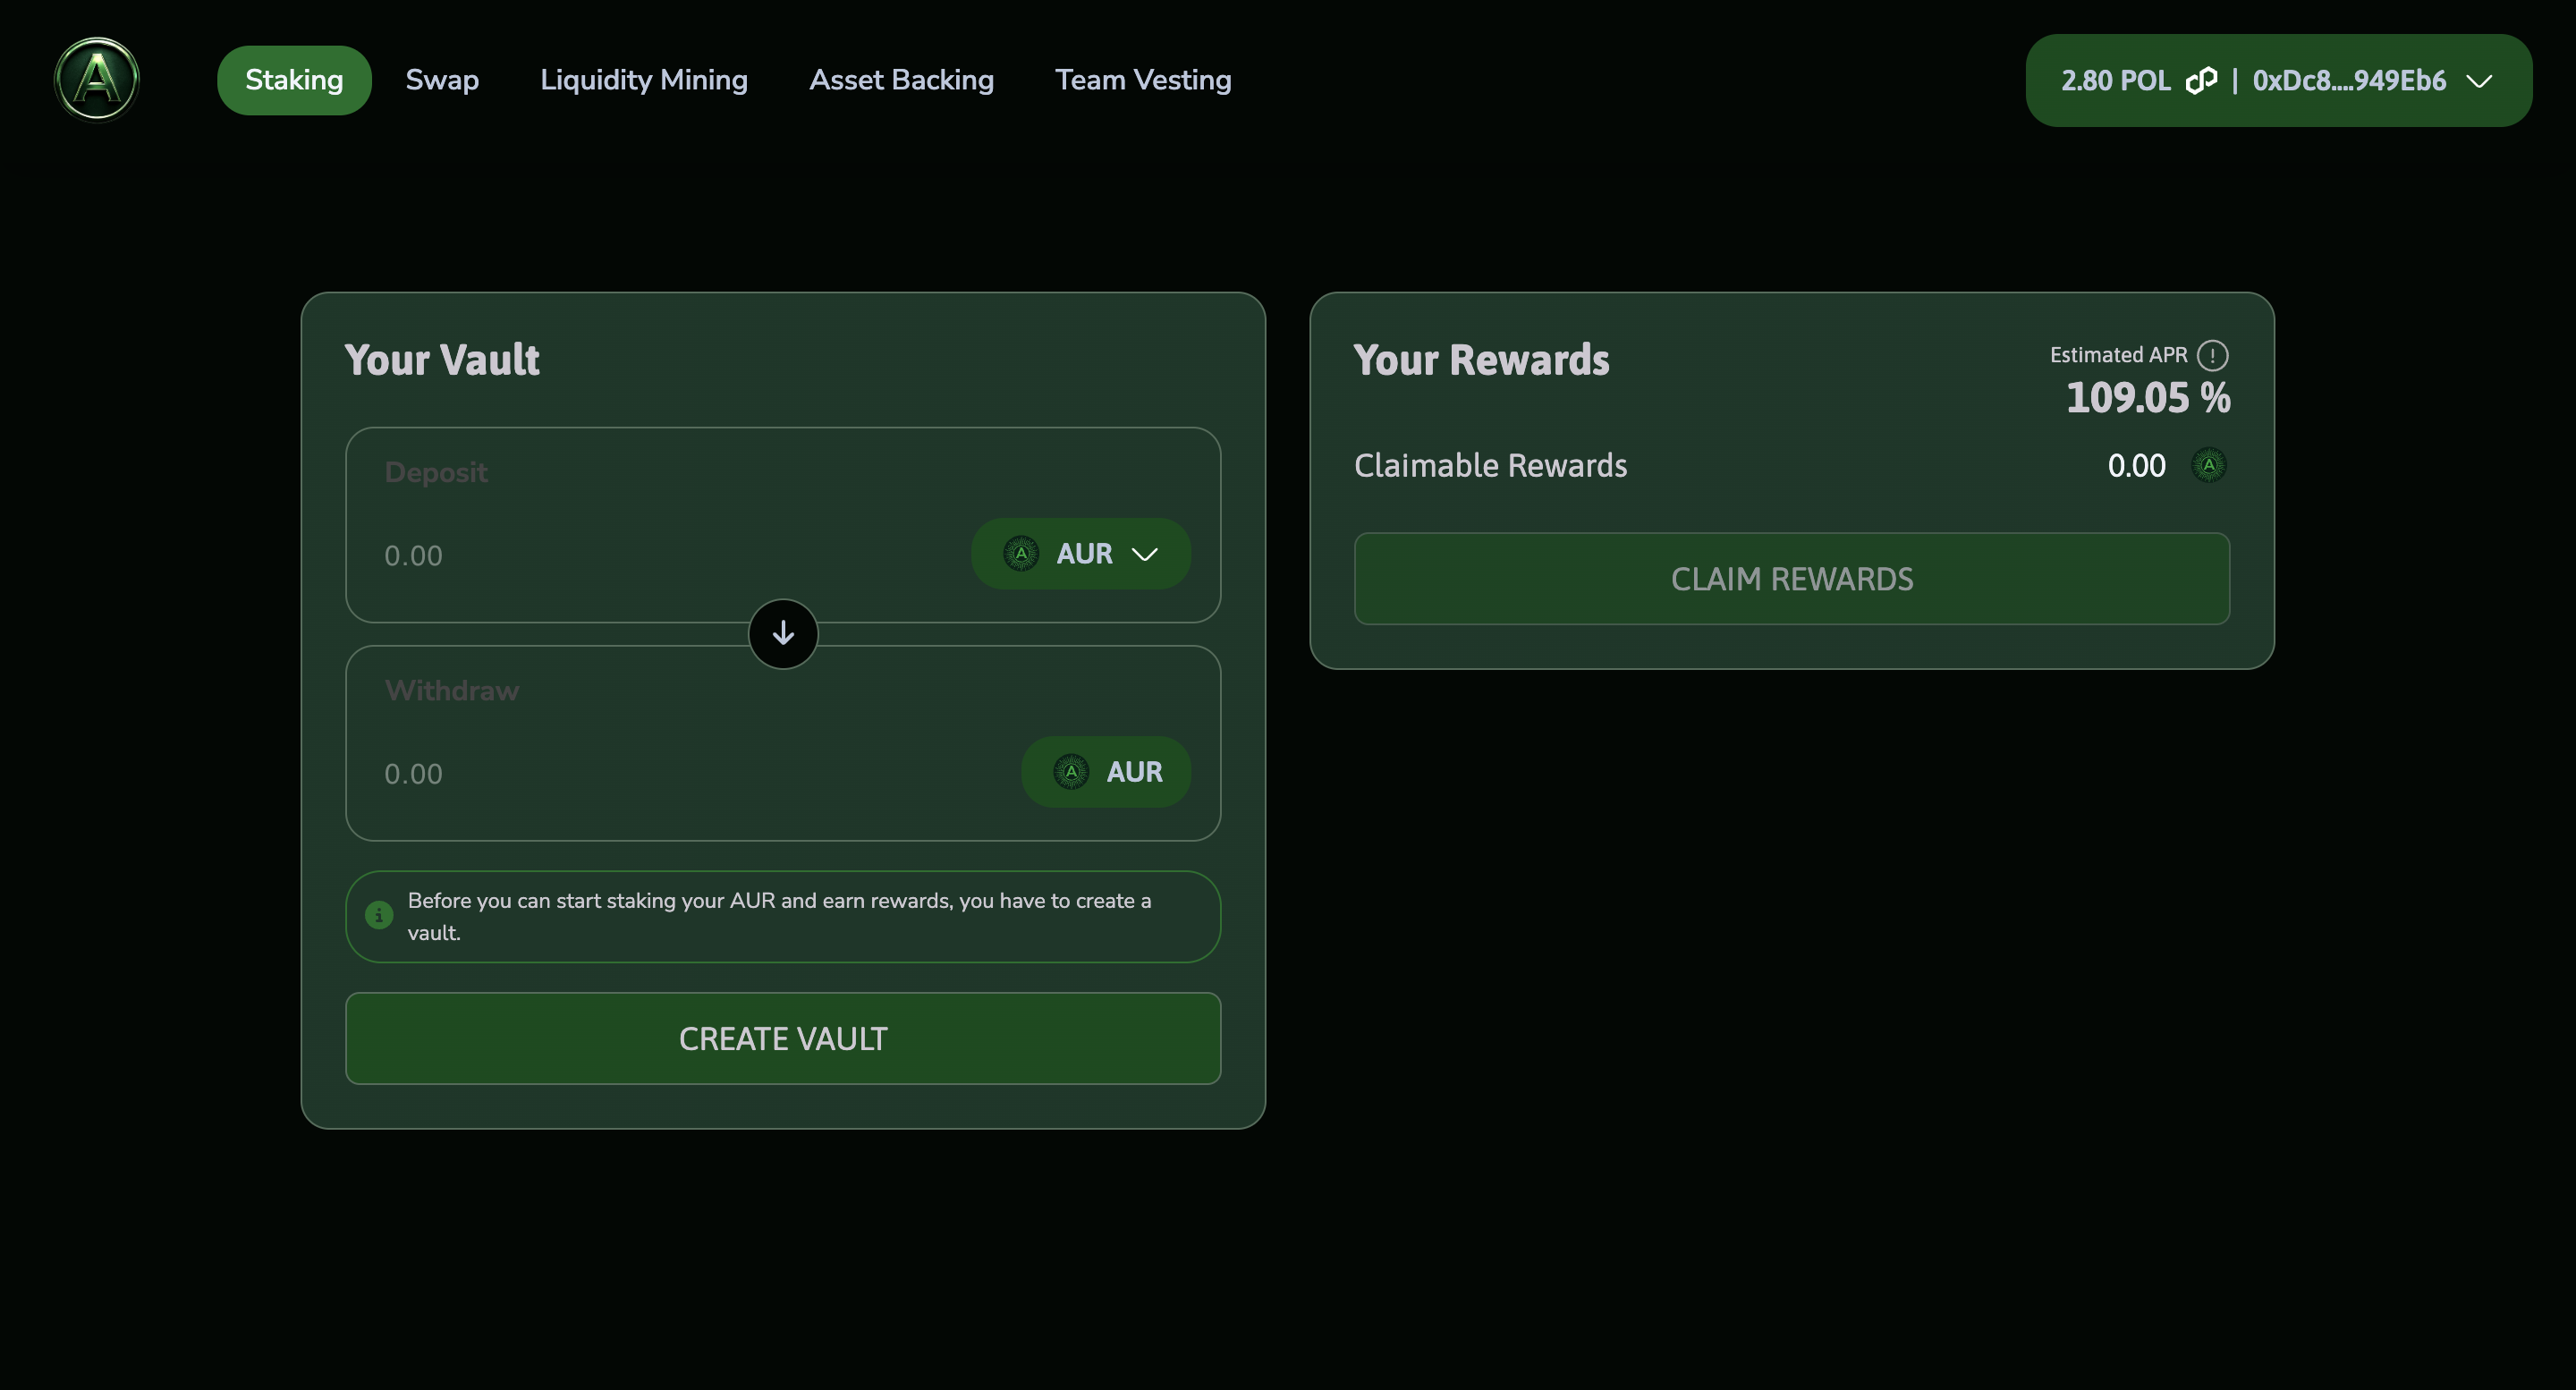Click the green info icon in vault notice
Screen dimensions: 2576x1390
tap(379, 915)
